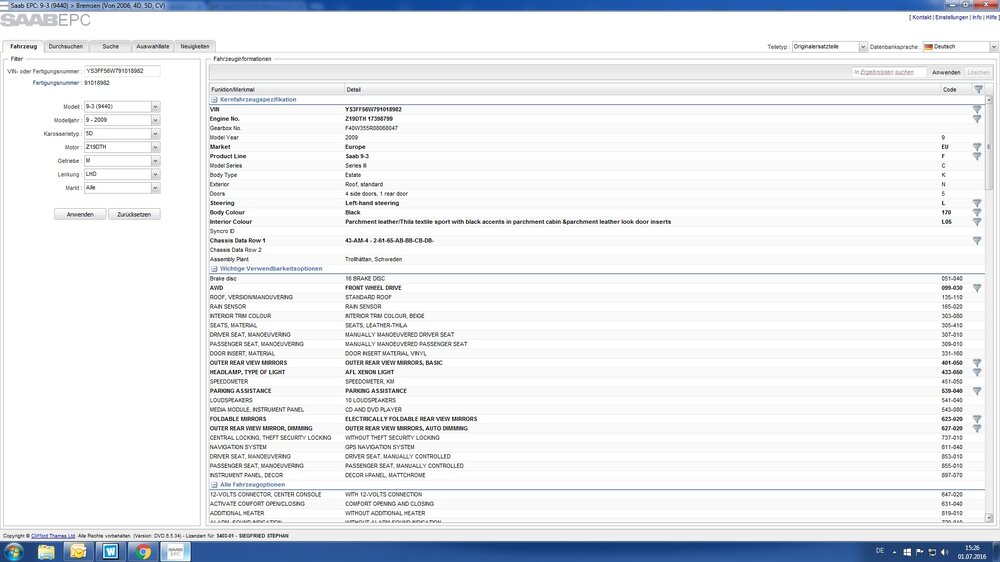Image resolution: width=1000 pixels, height=562 pixels.
Task: Open the Markt dropdown
Action: pyautogui.click(x=155, y=188)
